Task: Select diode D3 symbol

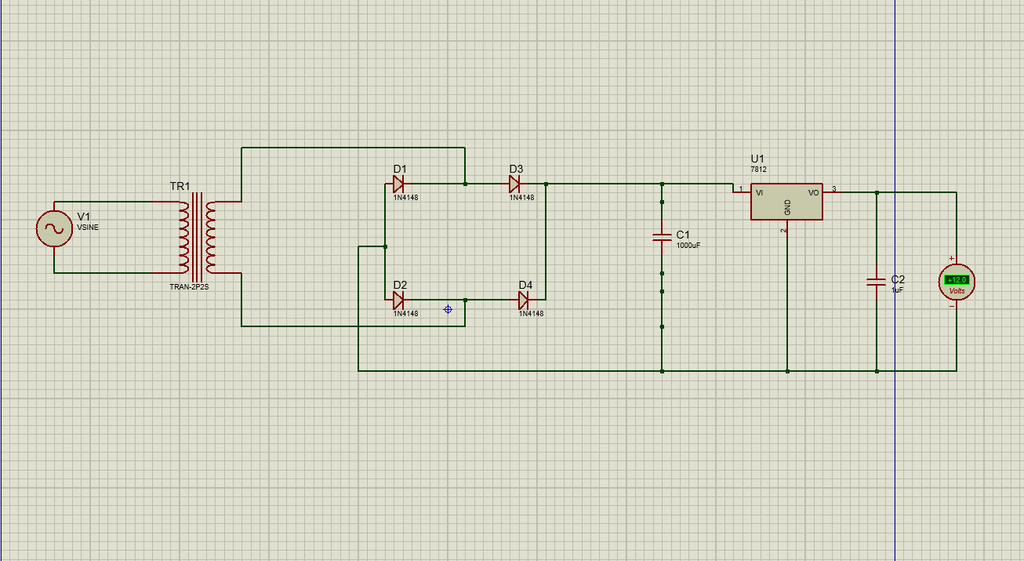Action: (x=515, y=184)
